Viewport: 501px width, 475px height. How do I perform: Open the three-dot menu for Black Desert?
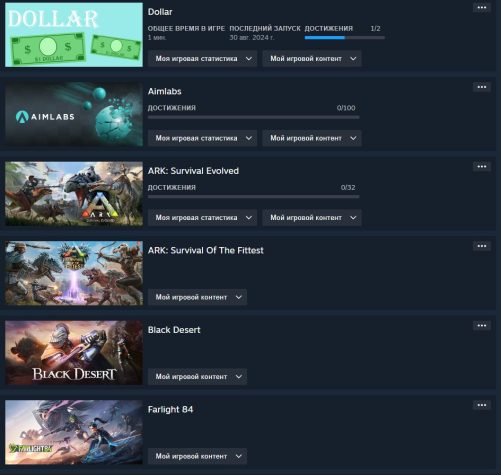coord(482,326)
